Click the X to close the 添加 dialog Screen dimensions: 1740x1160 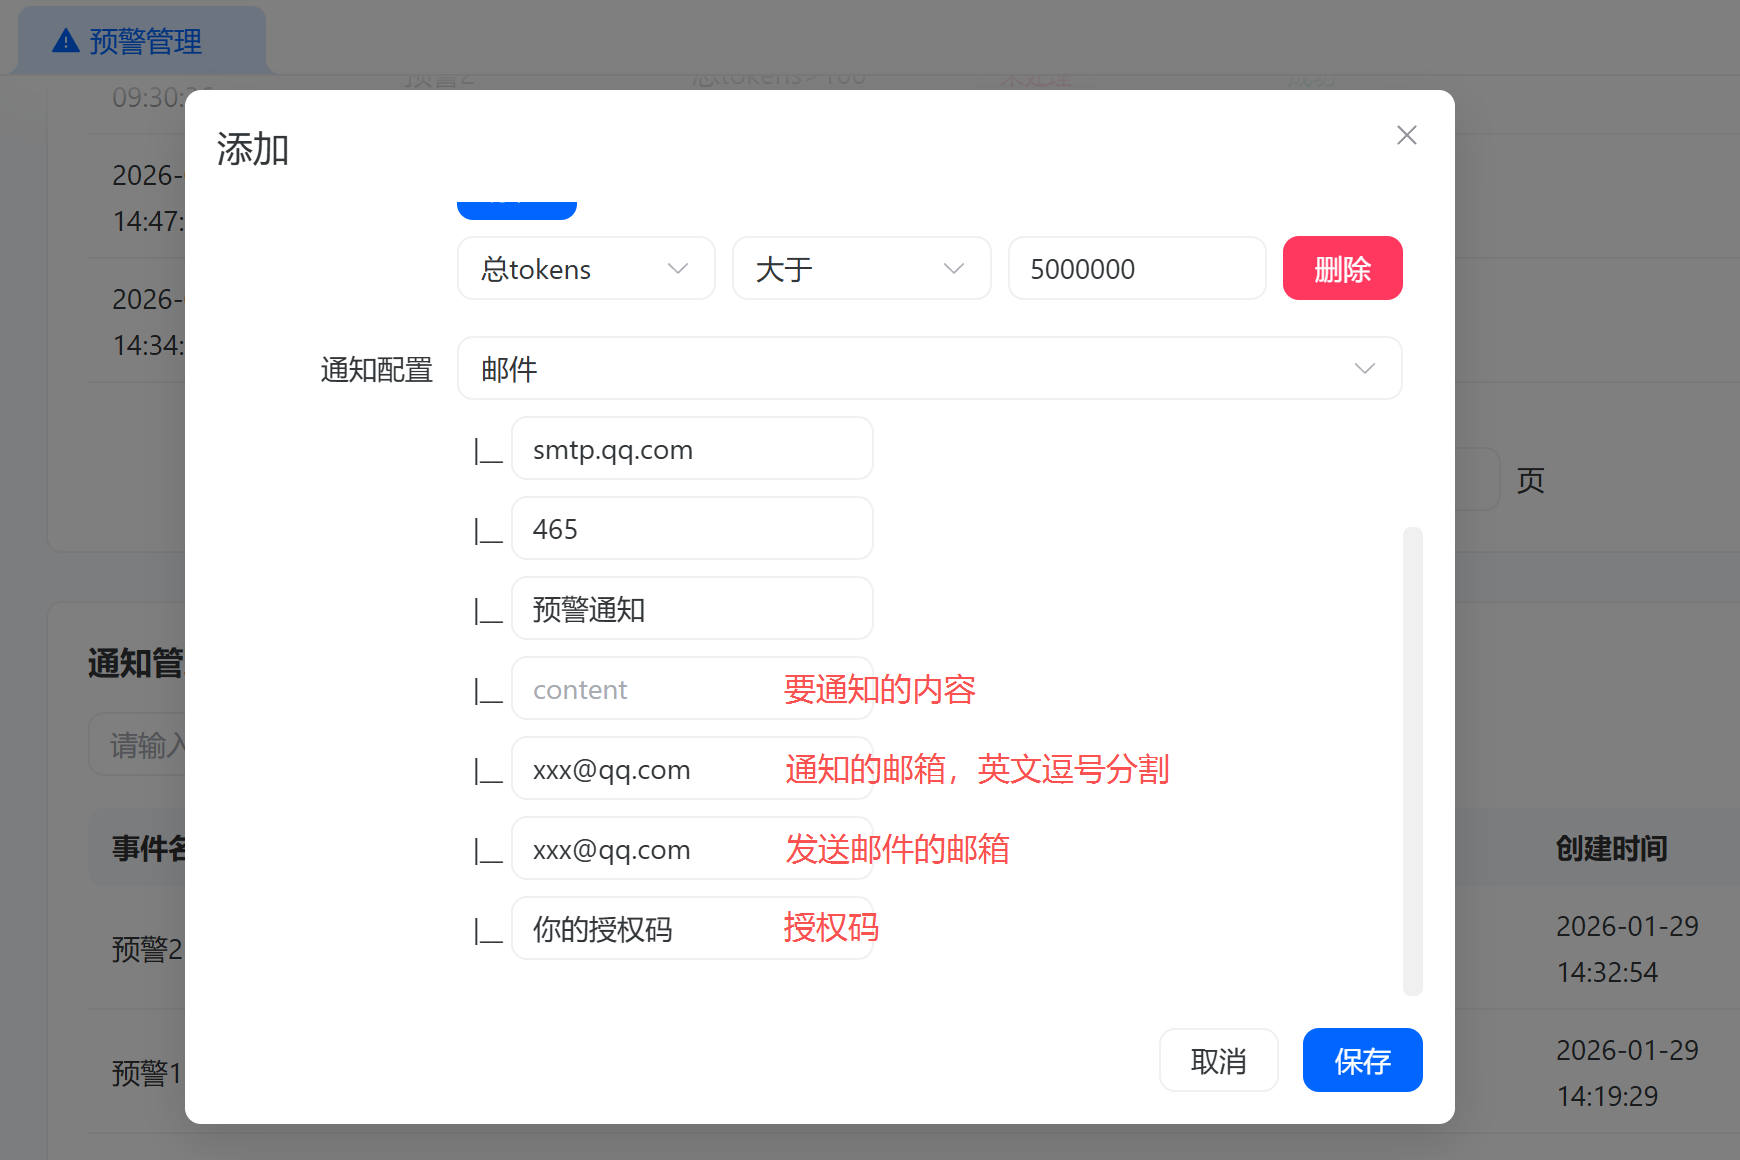[1407, 135]
